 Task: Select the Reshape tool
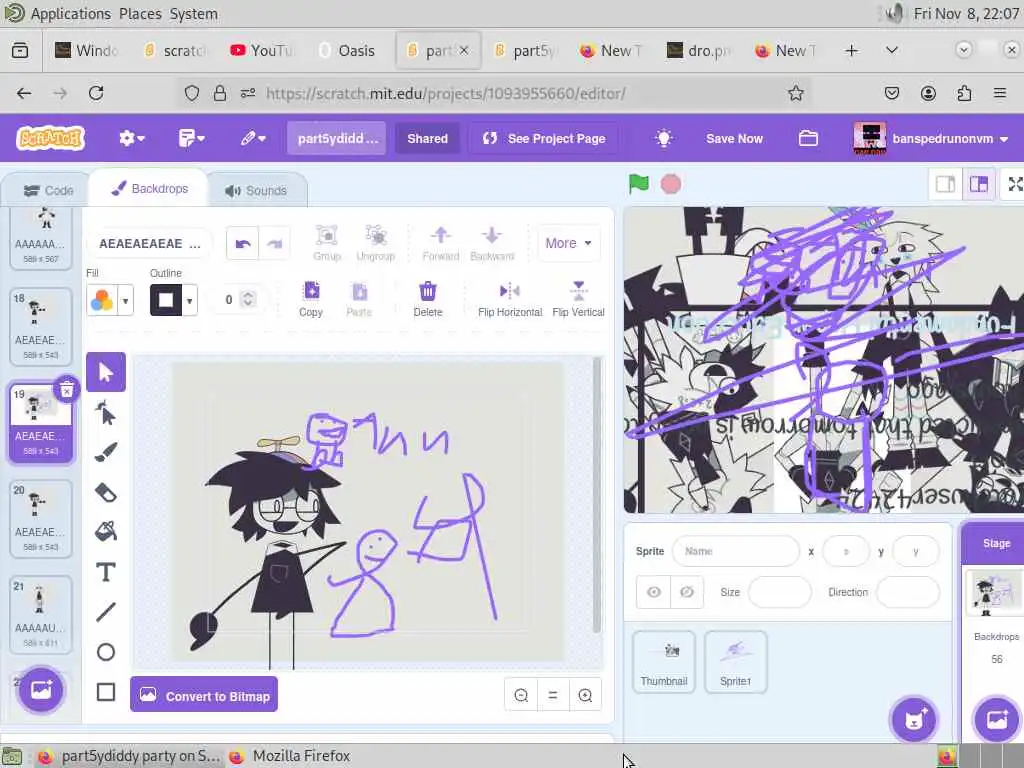click(x=106, y=413)
